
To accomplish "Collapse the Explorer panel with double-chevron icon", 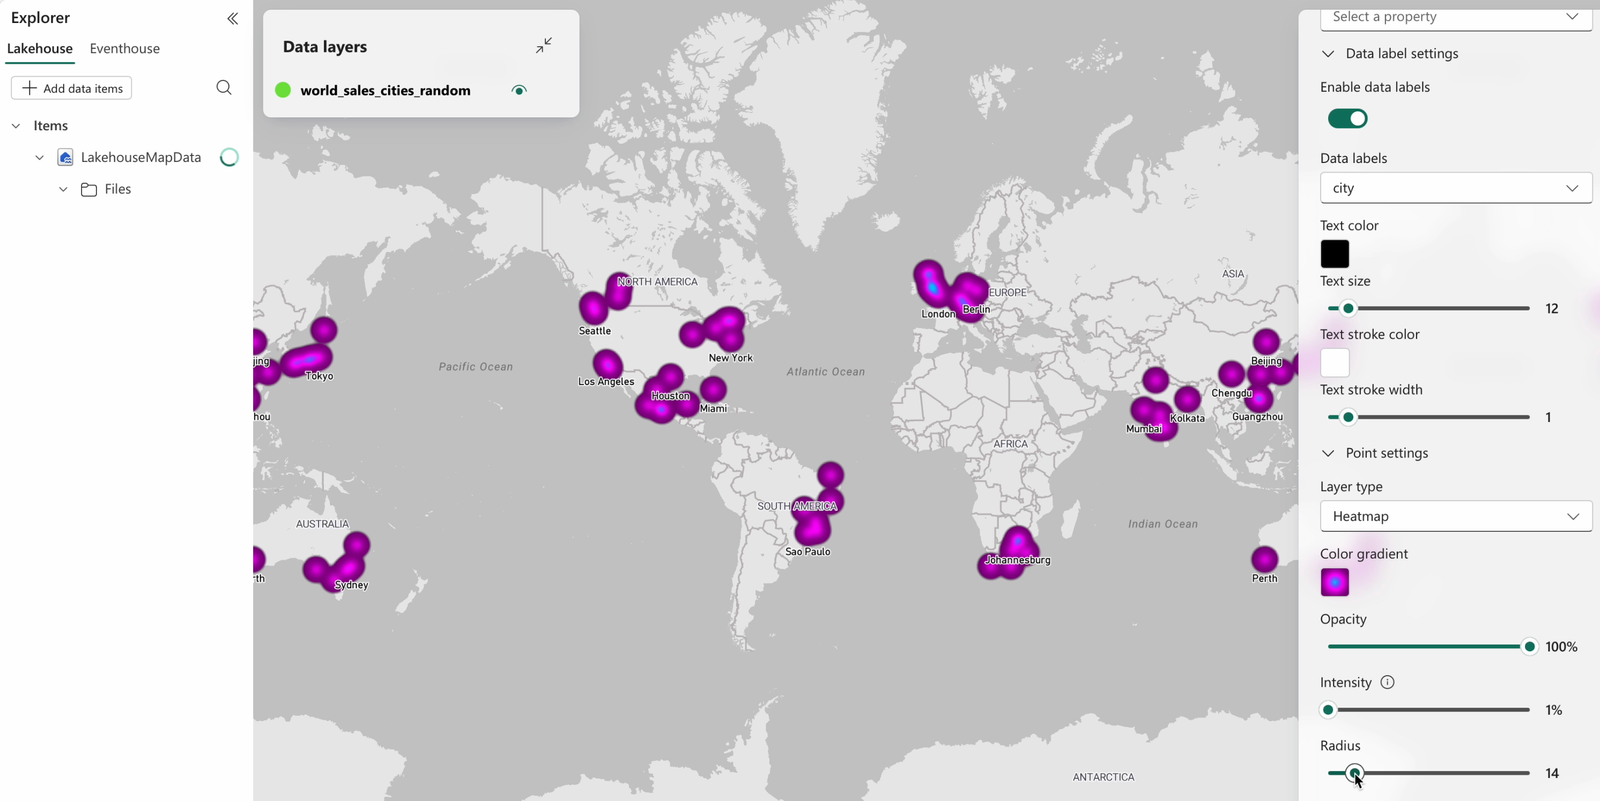I will point(232,18).
